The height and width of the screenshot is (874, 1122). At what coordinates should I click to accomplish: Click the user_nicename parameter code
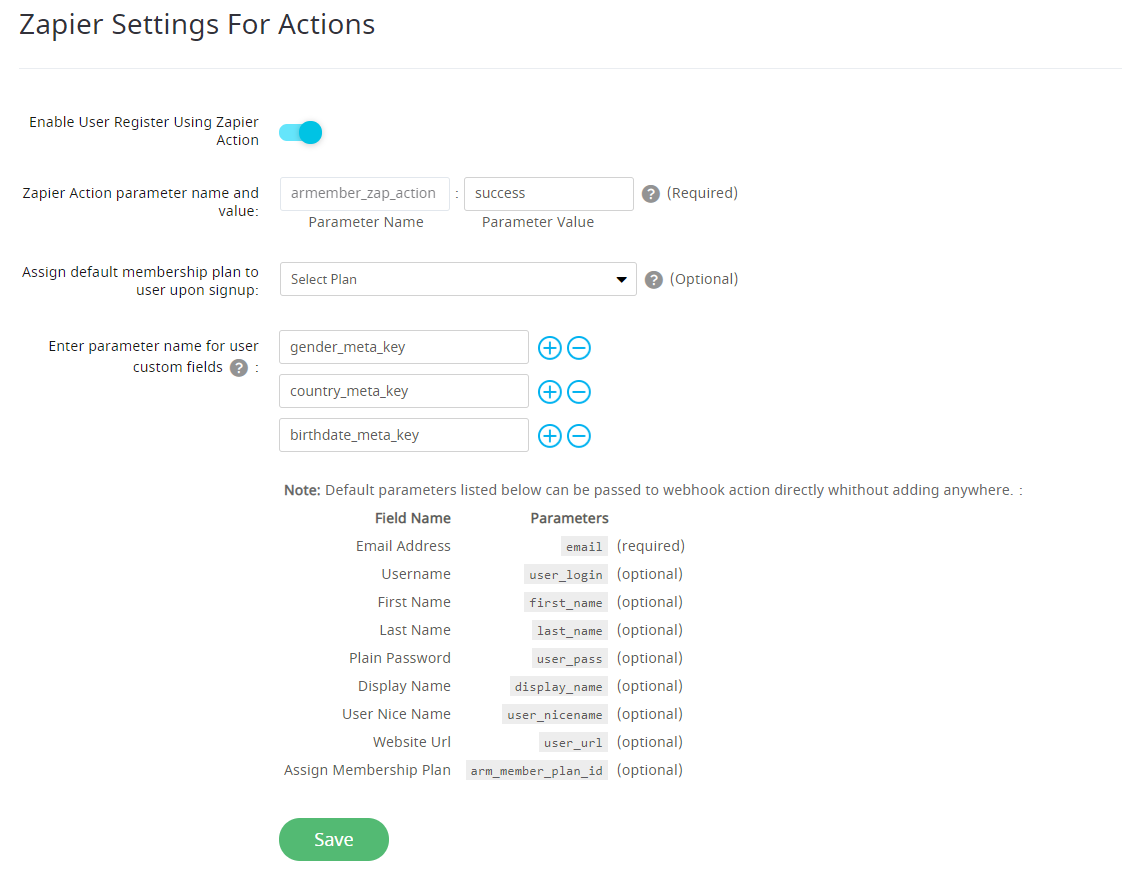tap(555, 714)
